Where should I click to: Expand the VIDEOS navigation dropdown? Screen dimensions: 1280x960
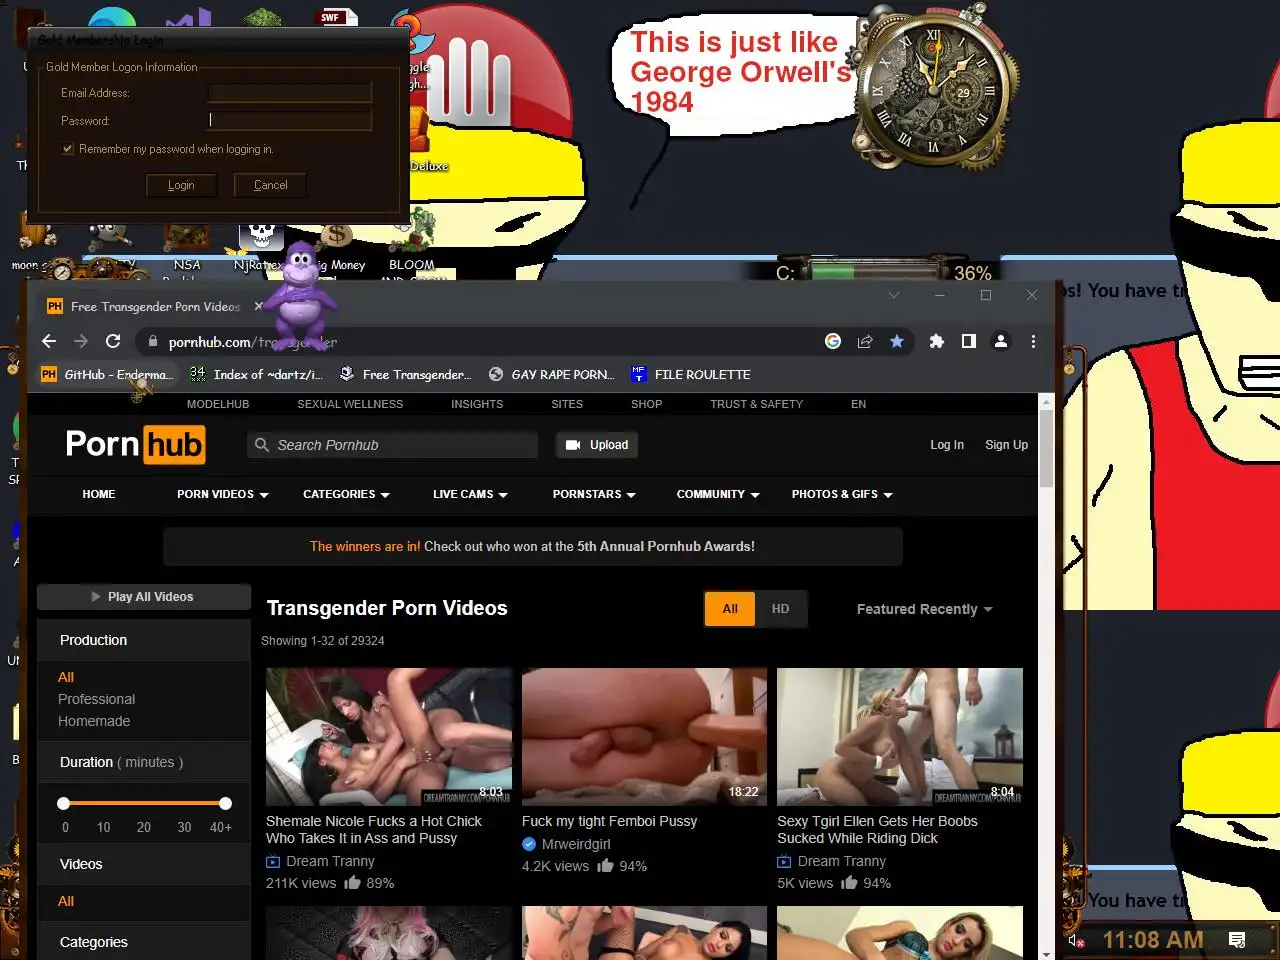coord(222,494)
